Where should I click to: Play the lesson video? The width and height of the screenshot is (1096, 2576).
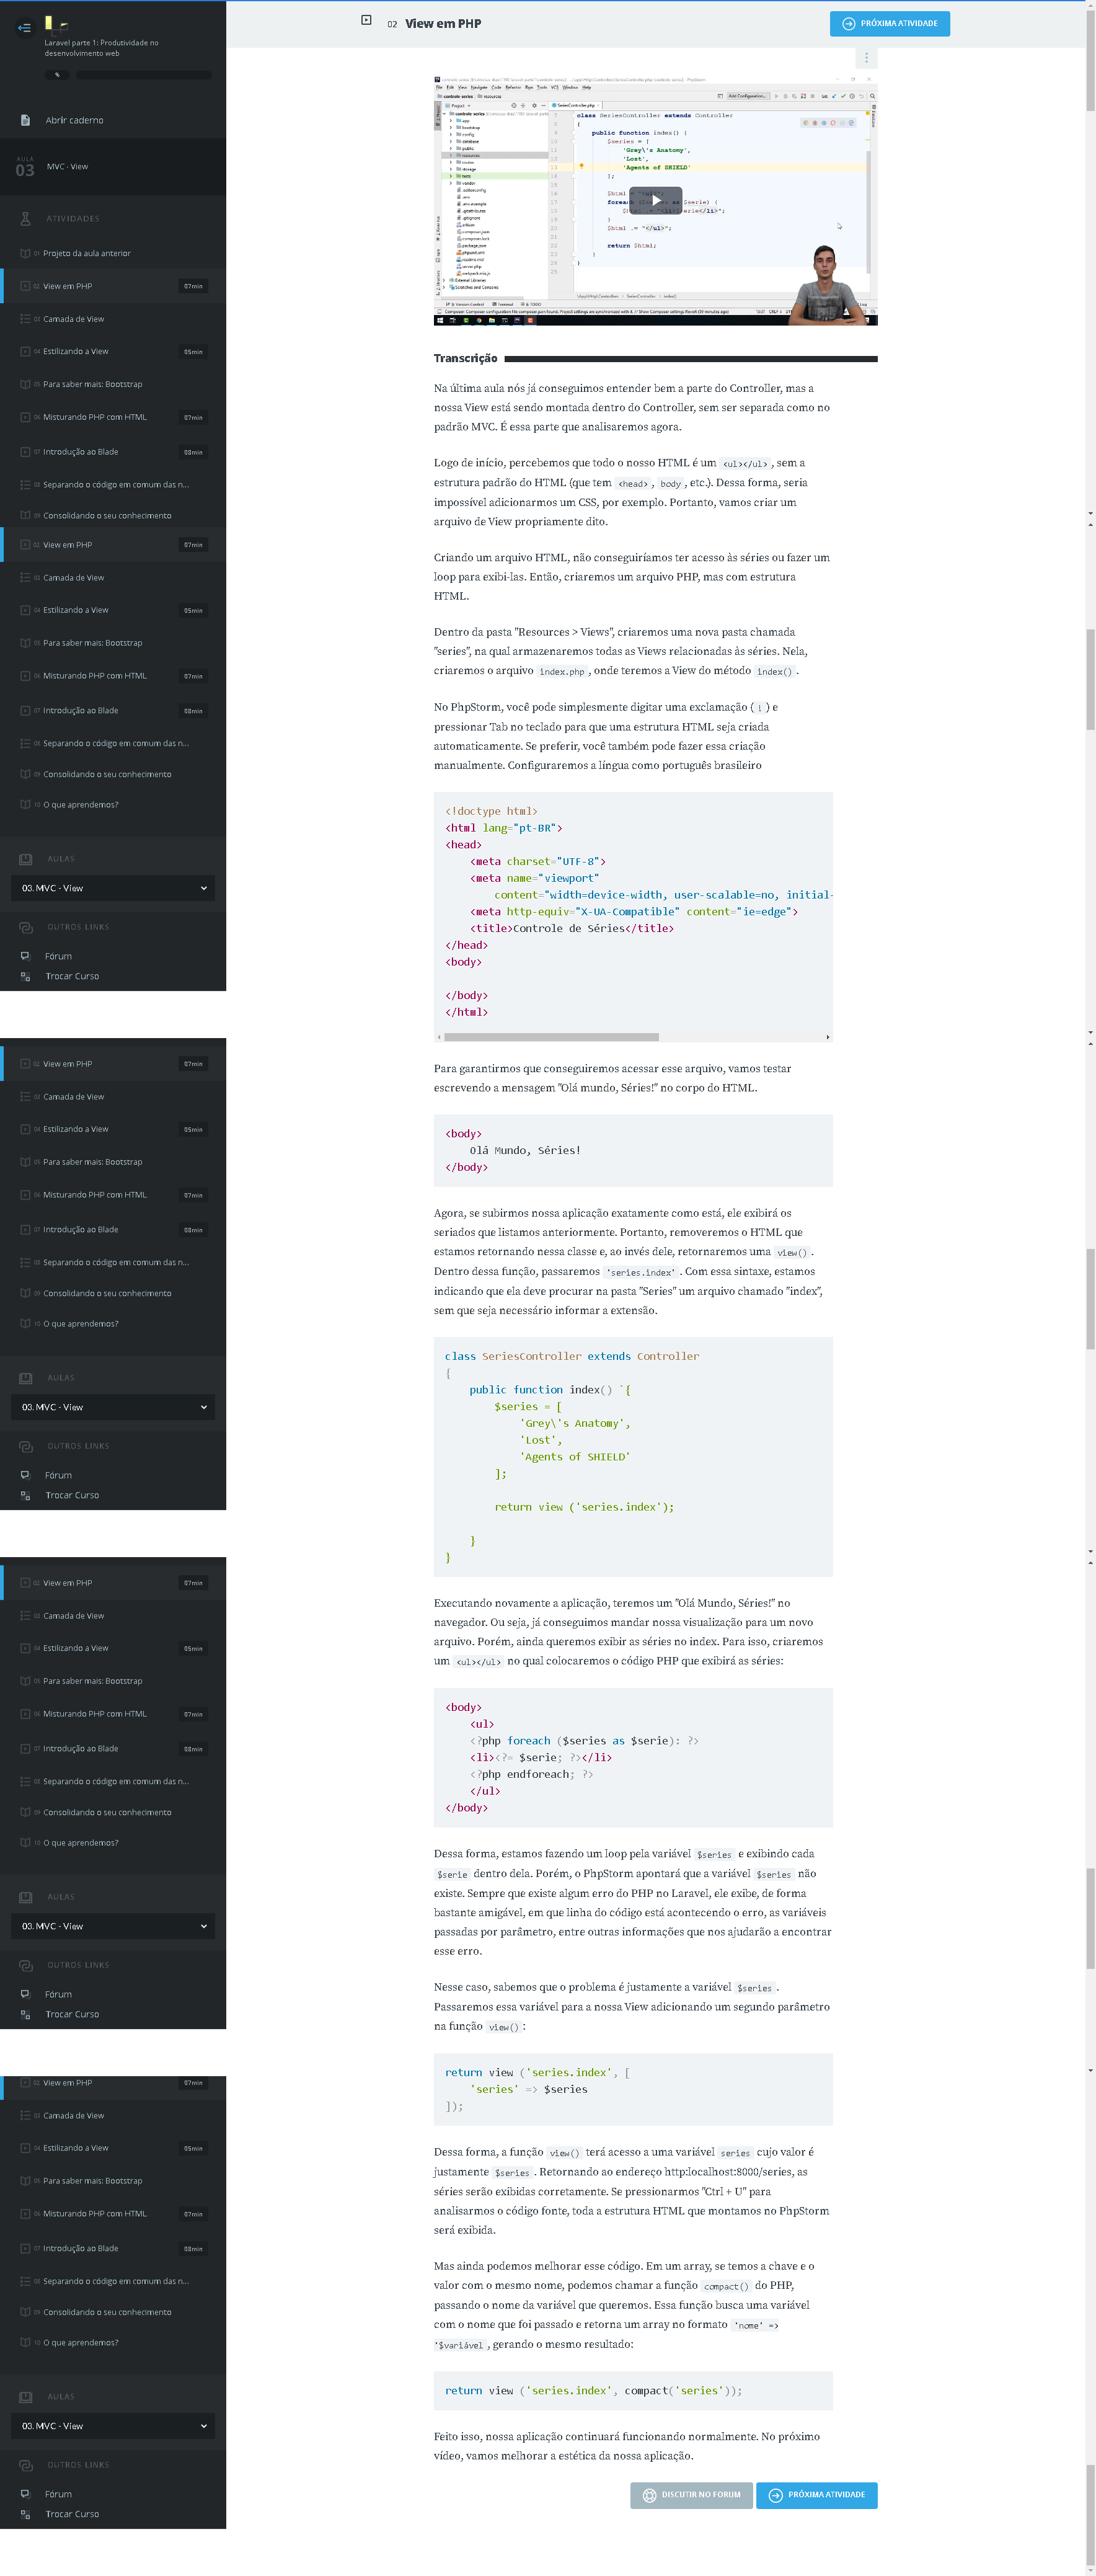coord(655,200)
